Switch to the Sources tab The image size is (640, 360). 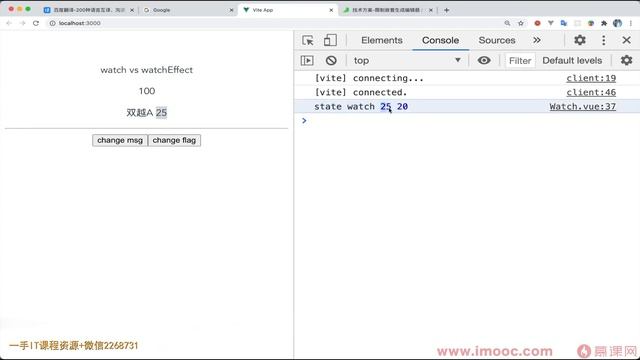coord(497,40)
